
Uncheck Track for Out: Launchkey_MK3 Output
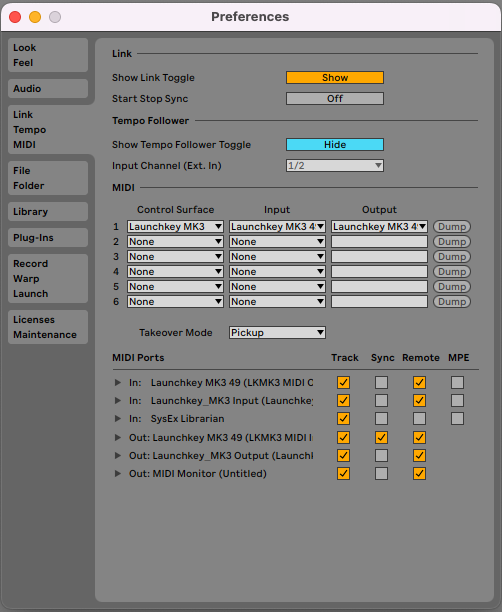point(344,455)
